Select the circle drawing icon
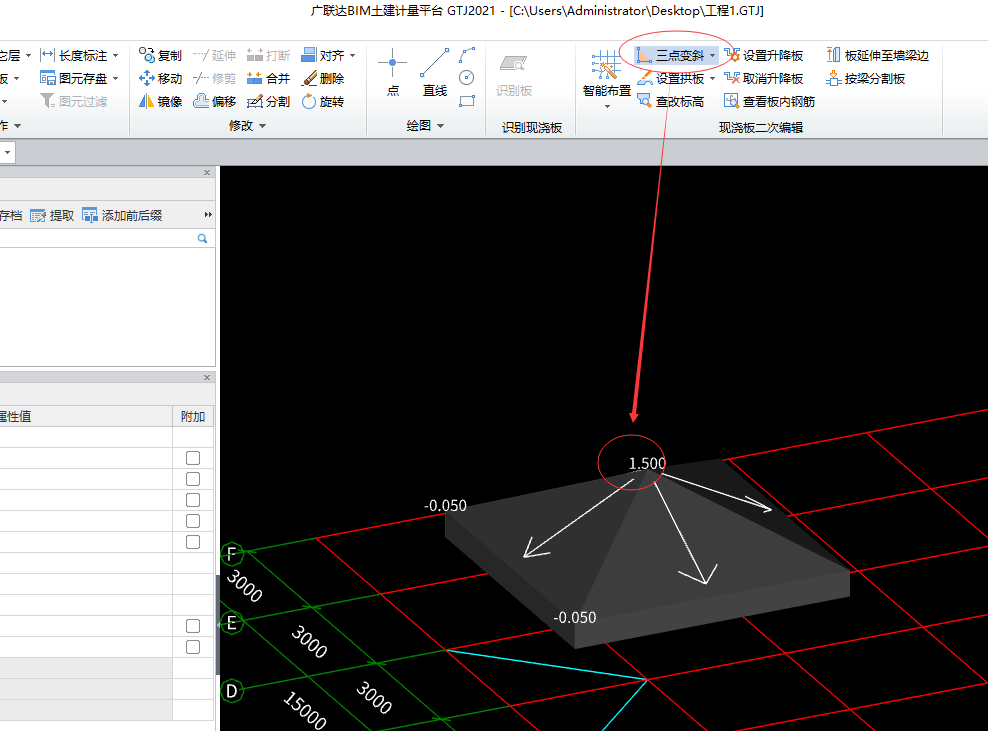This screenshot has height=731, width=988. tap(467, 78)
